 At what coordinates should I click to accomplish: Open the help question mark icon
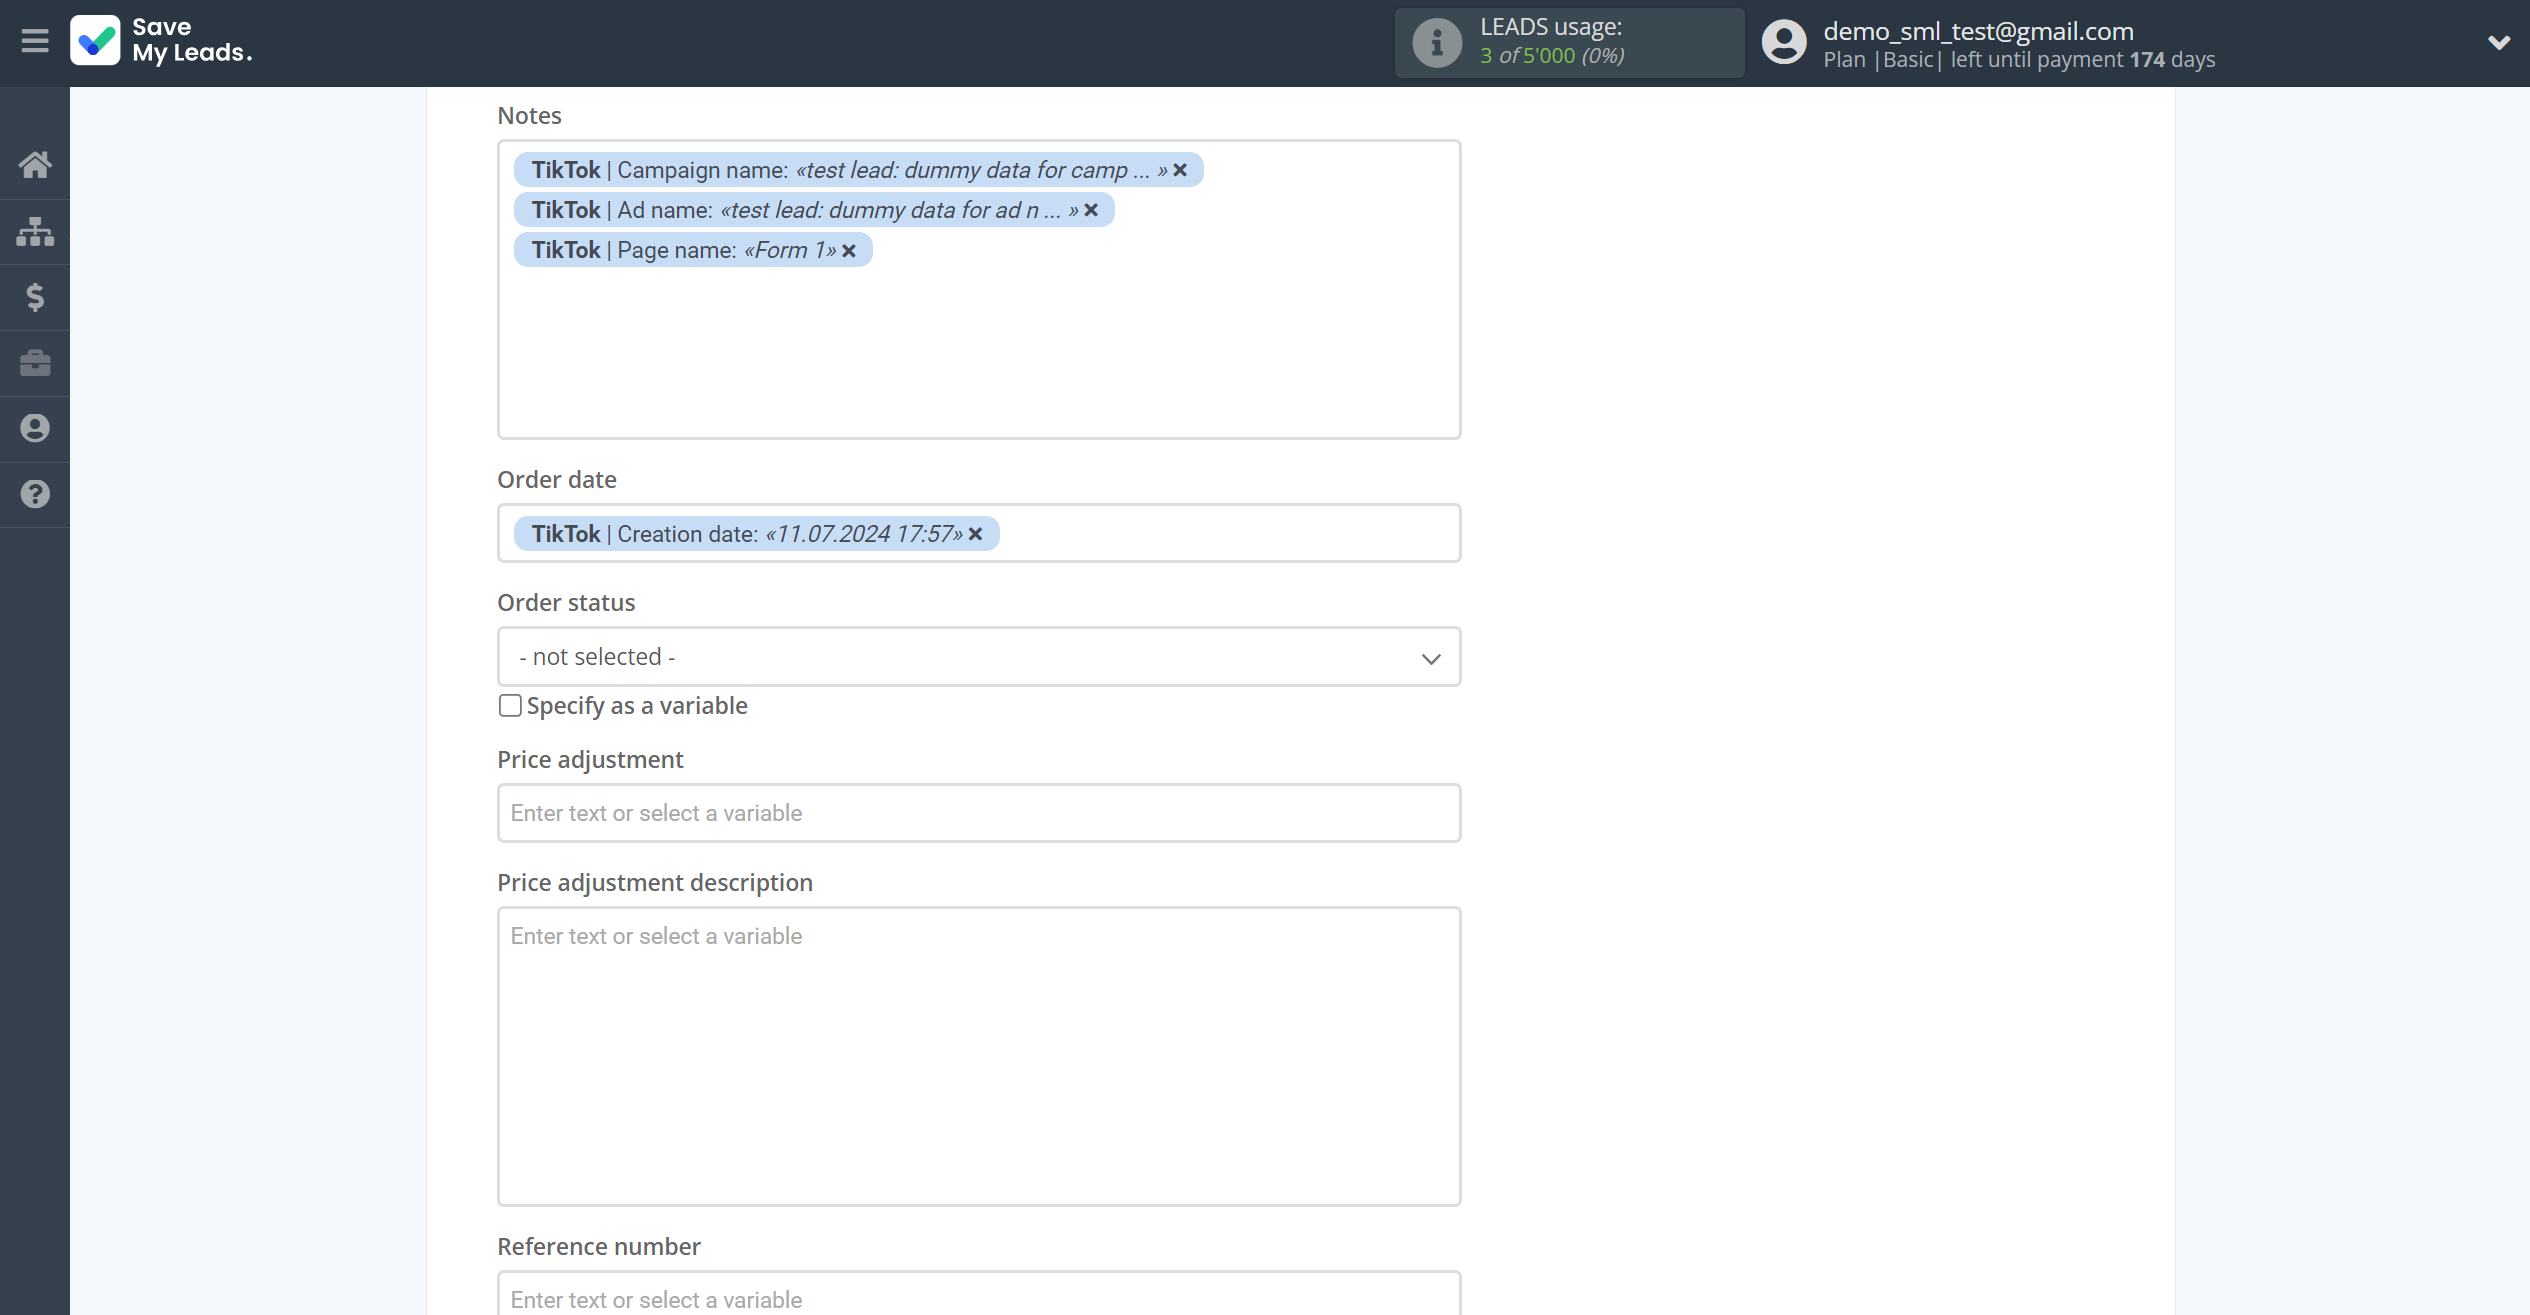[x=35, y=494]
